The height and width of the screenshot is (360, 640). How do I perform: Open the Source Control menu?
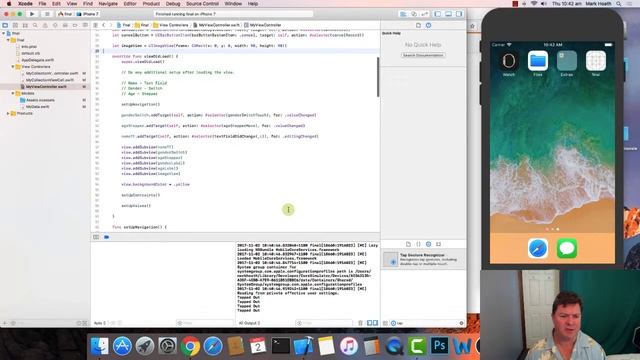[202, 4]
